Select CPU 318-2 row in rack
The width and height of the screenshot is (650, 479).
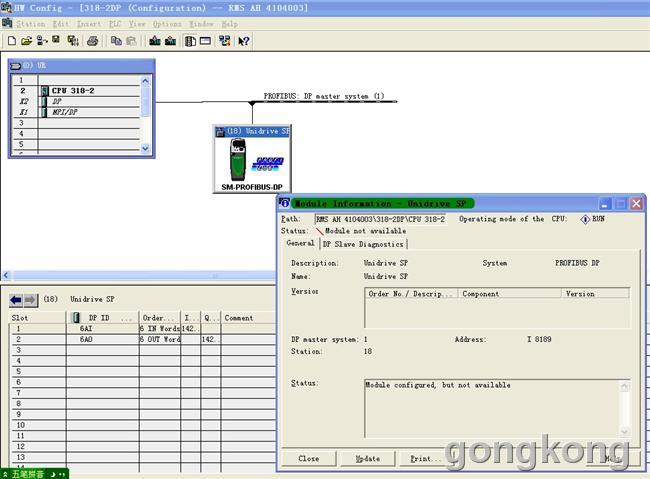point(76,91)
